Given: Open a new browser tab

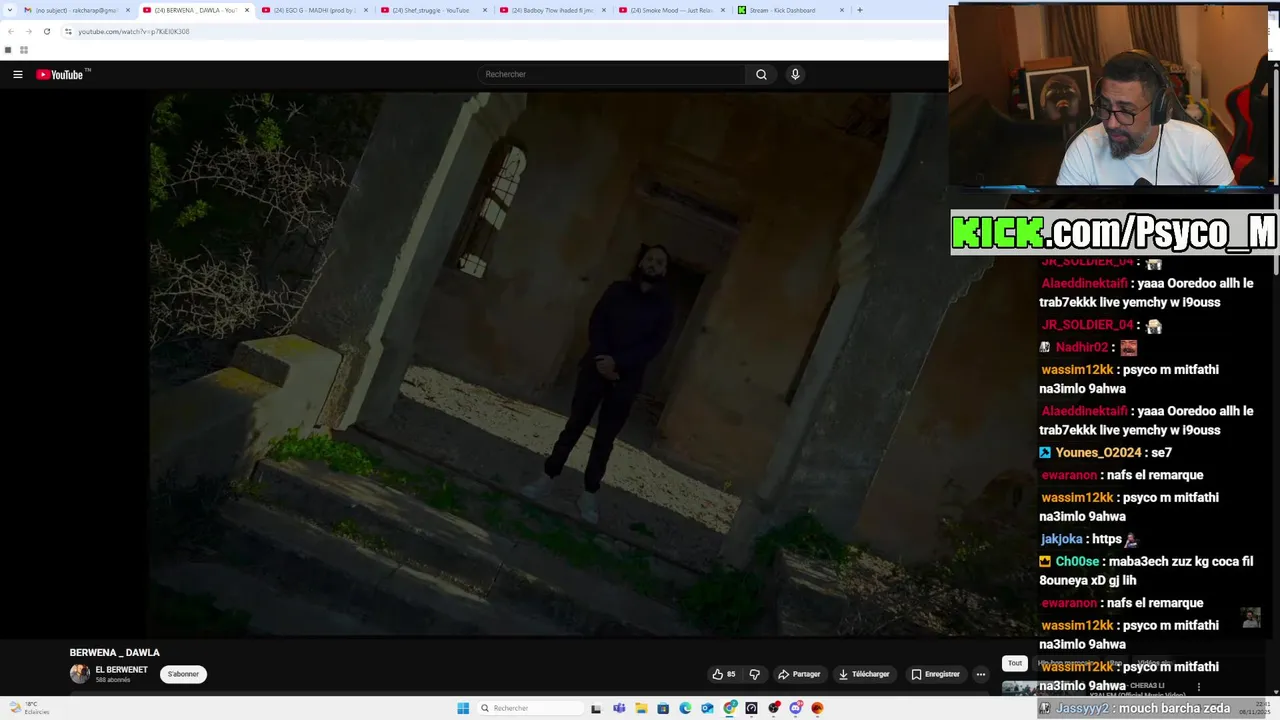Looking at the screenshot, I should [x=859, y=10].
